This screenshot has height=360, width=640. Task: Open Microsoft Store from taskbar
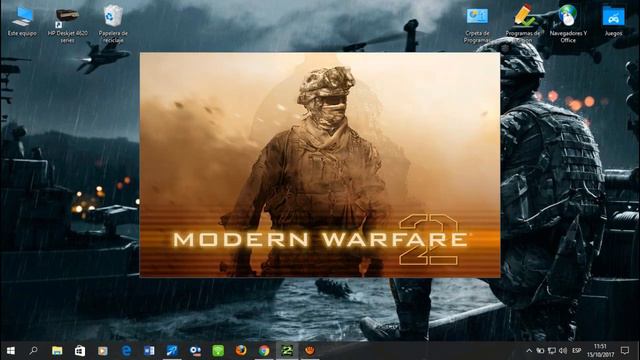coord(80,351)
